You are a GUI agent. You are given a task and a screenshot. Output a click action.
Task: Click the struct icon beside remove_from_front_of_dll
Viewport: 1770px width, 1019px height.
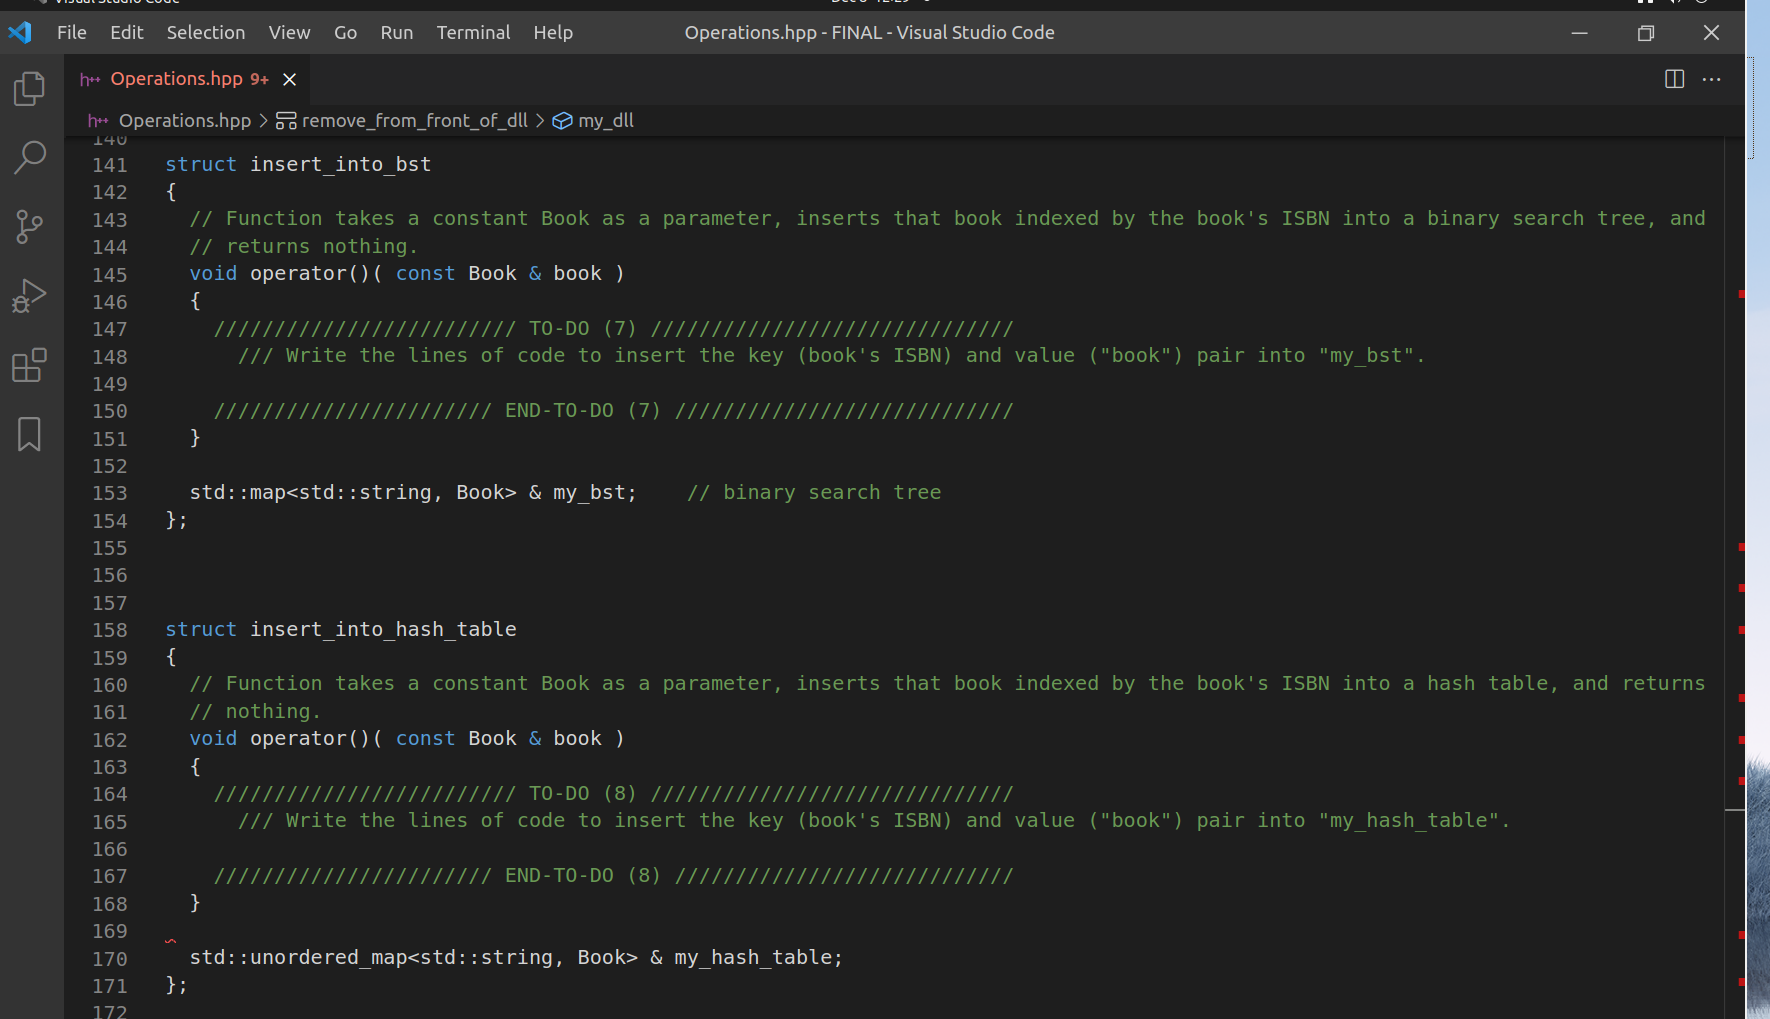pos(286,121)
